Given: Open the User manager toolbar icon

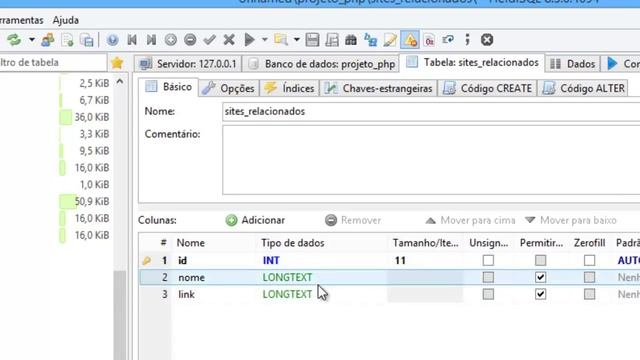Looking at the screenshot, I should pos(48,40).
